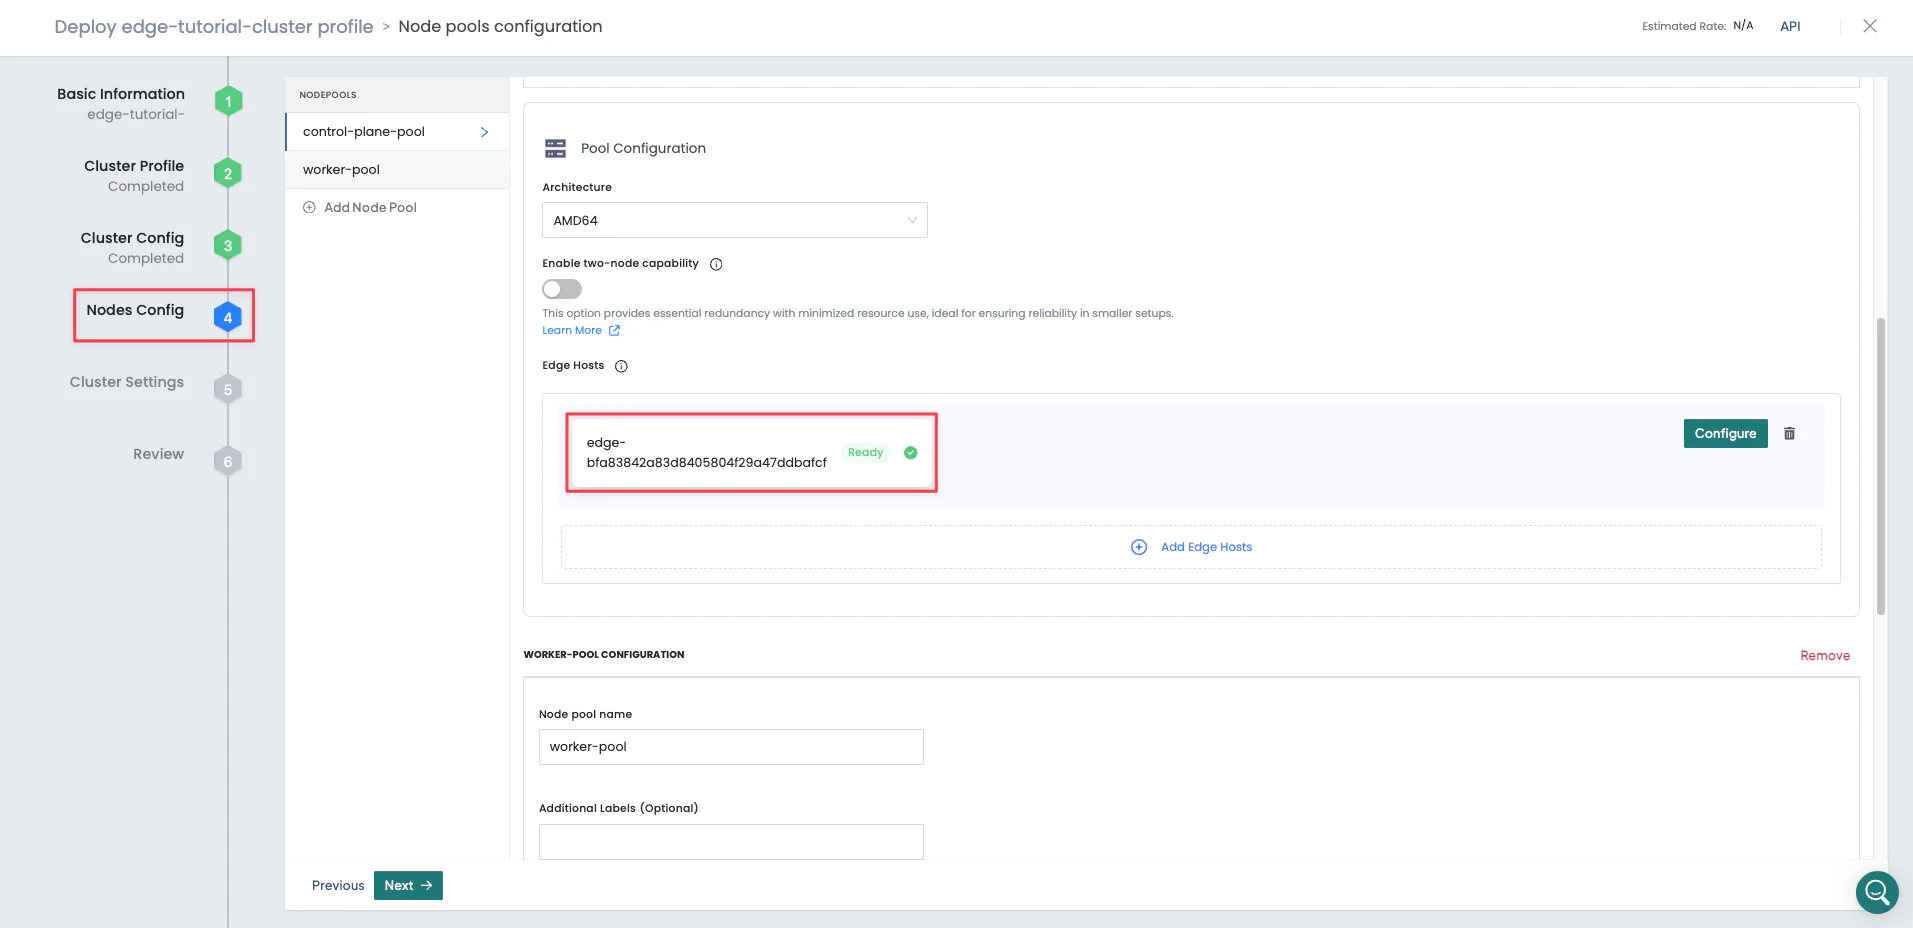
Task: Click the green Ready status checkmark icon
Action: tap(910, 453)
